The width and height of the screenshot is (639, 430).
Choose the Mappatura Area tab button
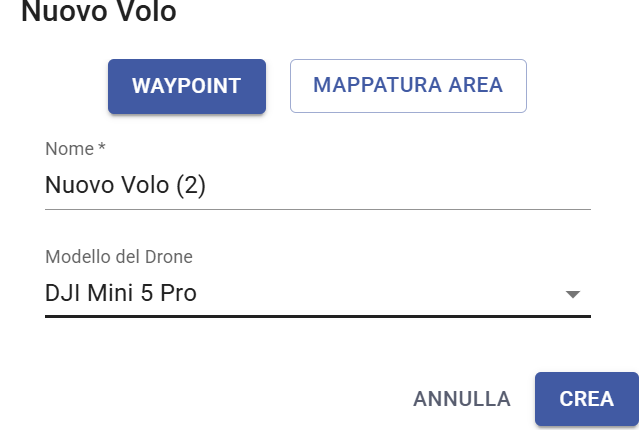coord(408,86)
